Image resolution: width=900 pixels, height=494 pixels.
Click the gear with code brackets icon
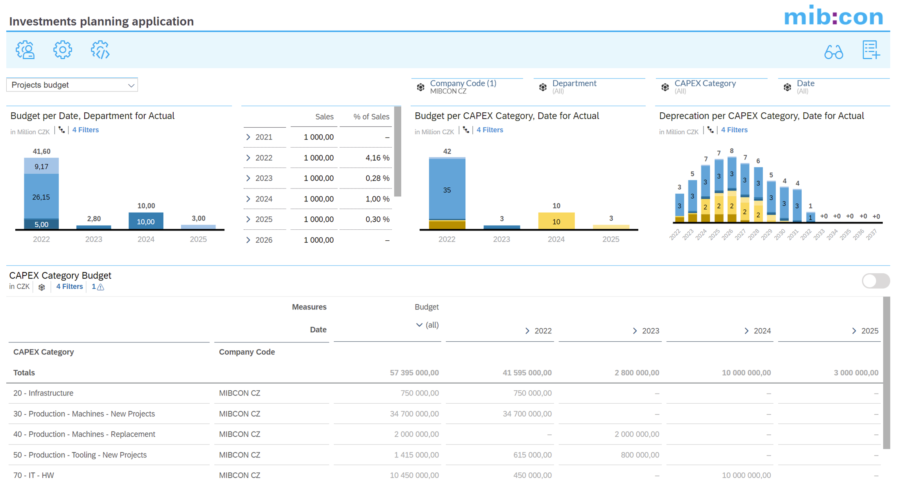pos(100,50)
